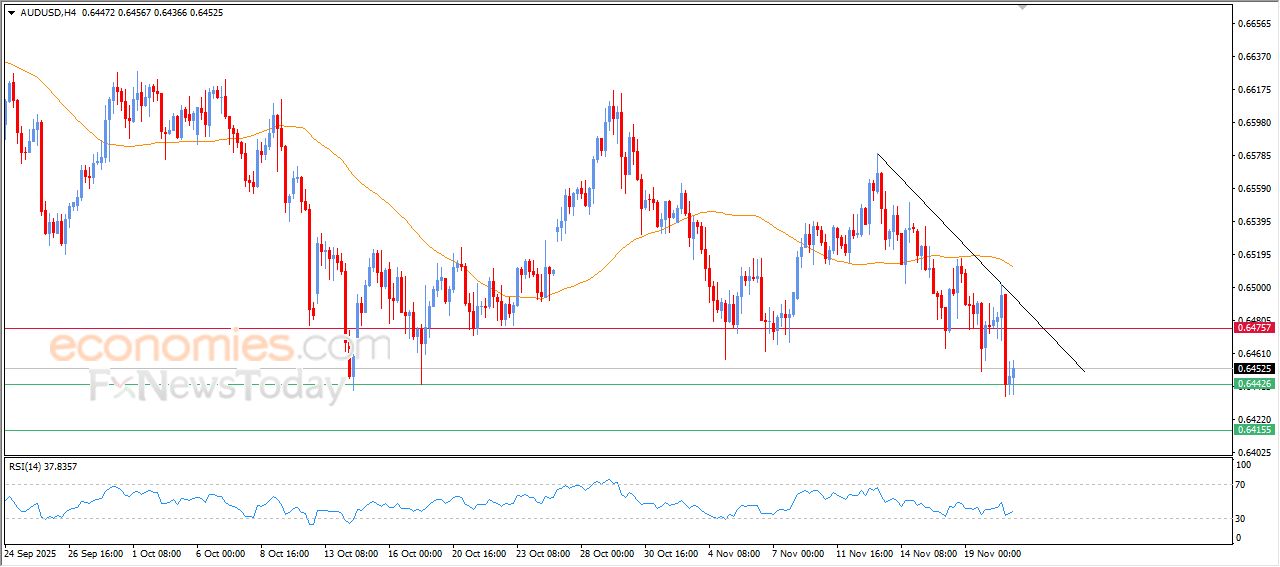Click the 0.66565 price scale value
1280x567 pixels.
click(x=1254, y=23)
